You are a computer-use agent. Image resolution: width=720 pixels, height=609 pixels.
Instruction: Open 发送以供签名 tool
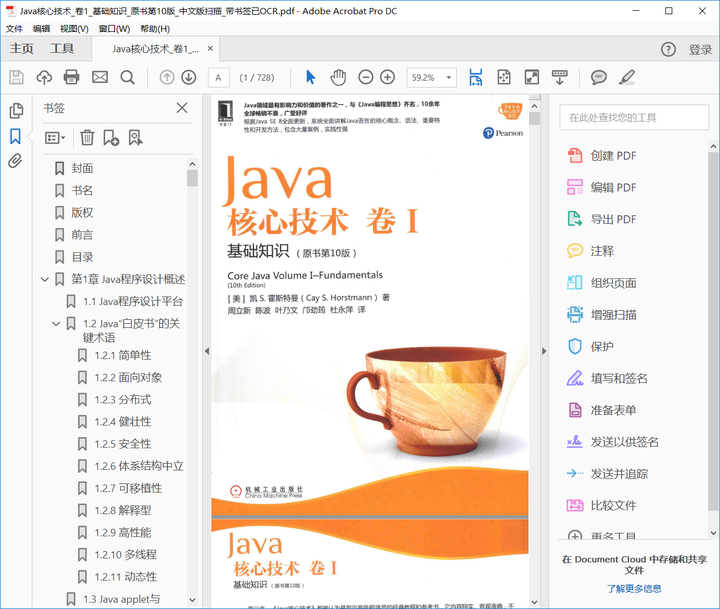pyautogui.click(x=613, y=442)
